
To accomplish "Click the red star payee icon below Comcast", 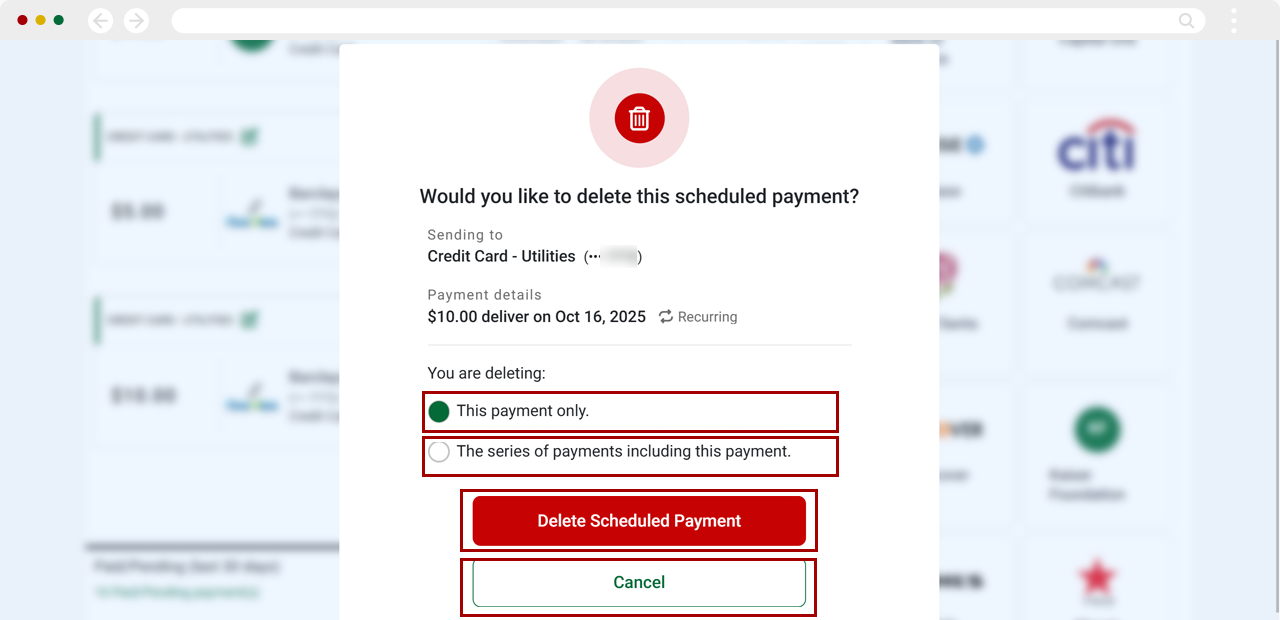I will (1096, 576).
